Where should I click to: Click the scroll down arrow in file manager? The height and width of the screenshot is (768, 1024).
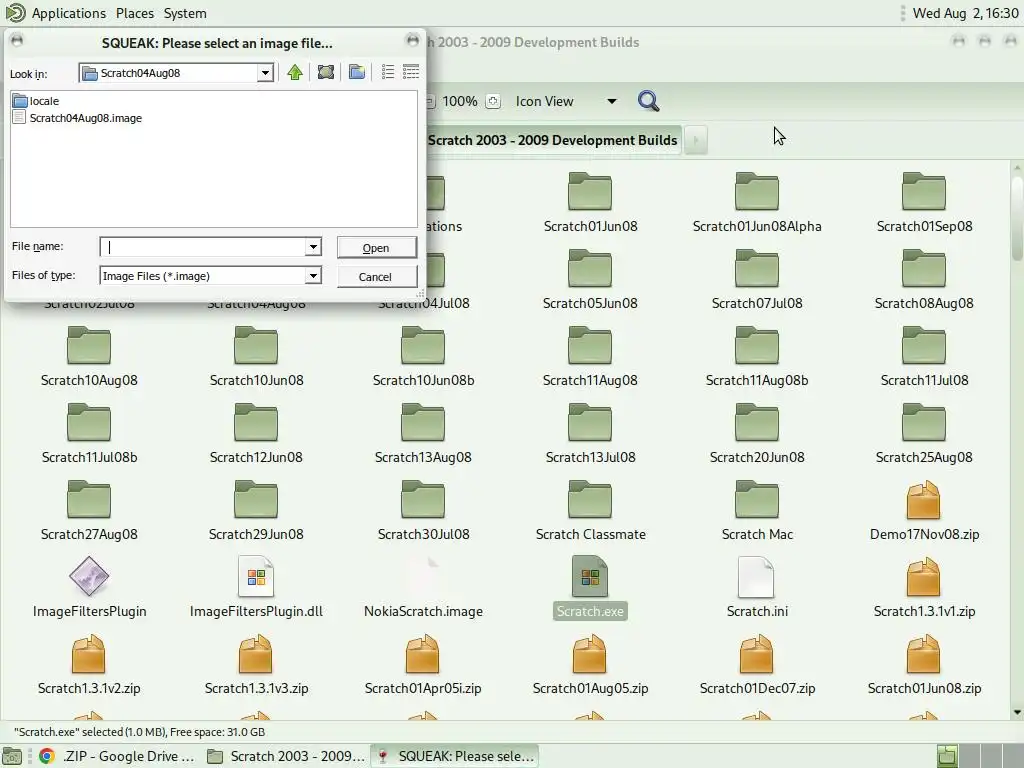(1017, 712)
